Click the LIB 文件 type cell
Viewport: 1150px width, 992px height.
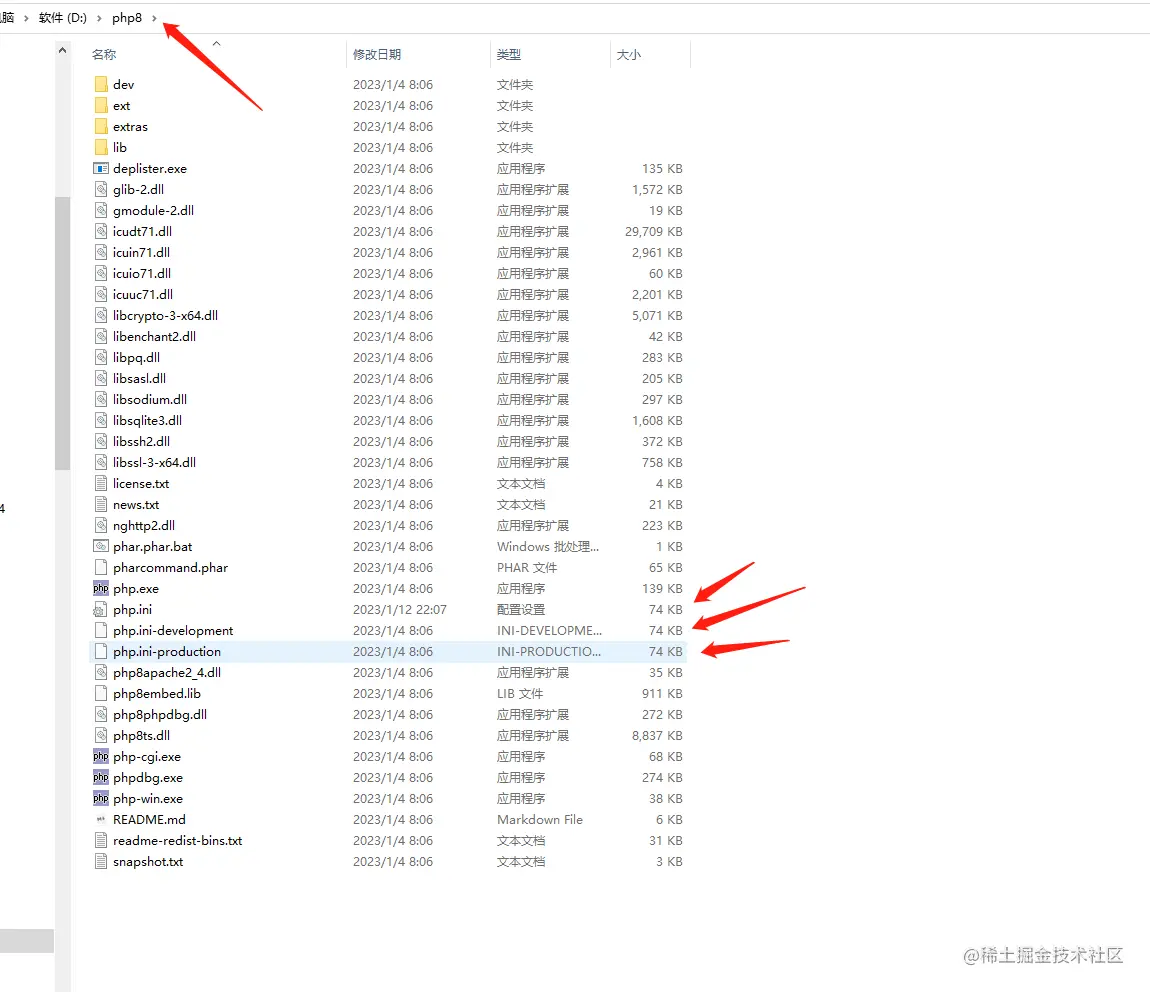point(520,694)
